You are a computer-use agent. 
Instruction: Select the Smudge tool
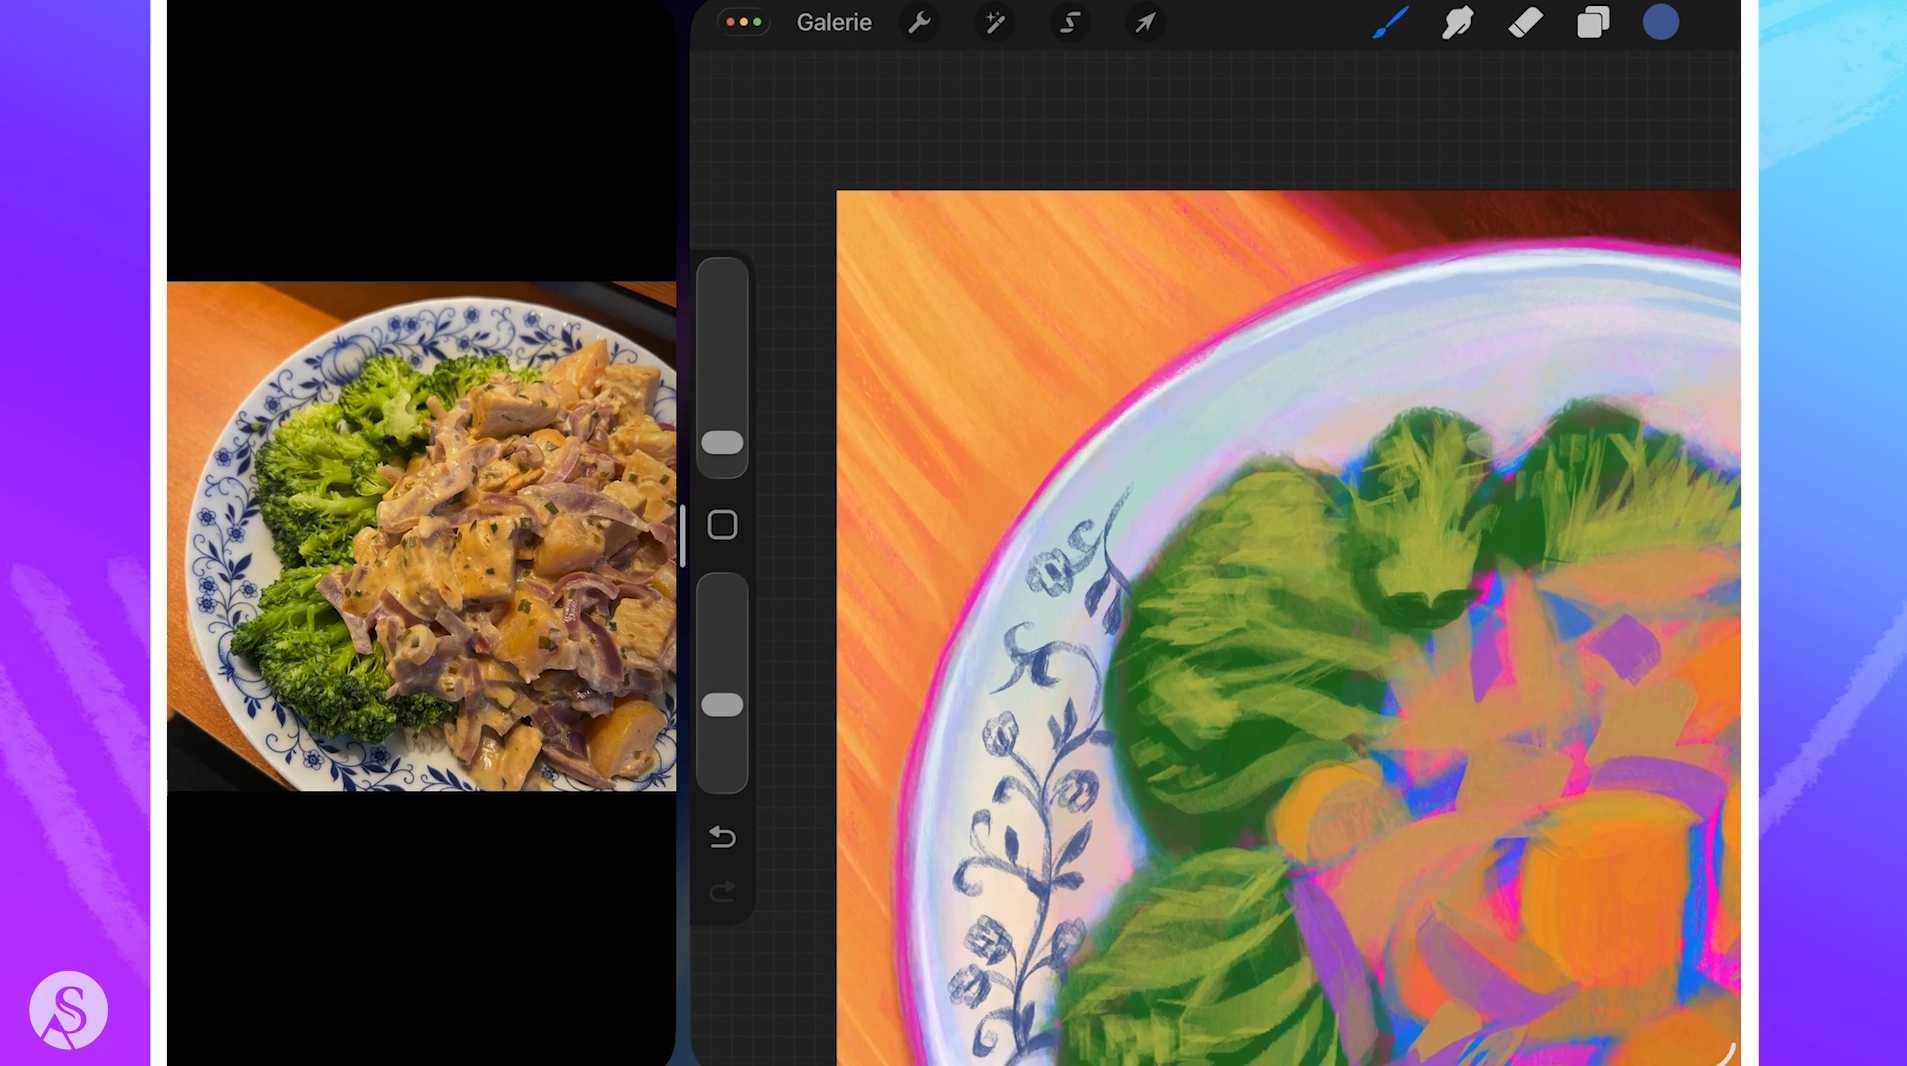point(1457,22)
